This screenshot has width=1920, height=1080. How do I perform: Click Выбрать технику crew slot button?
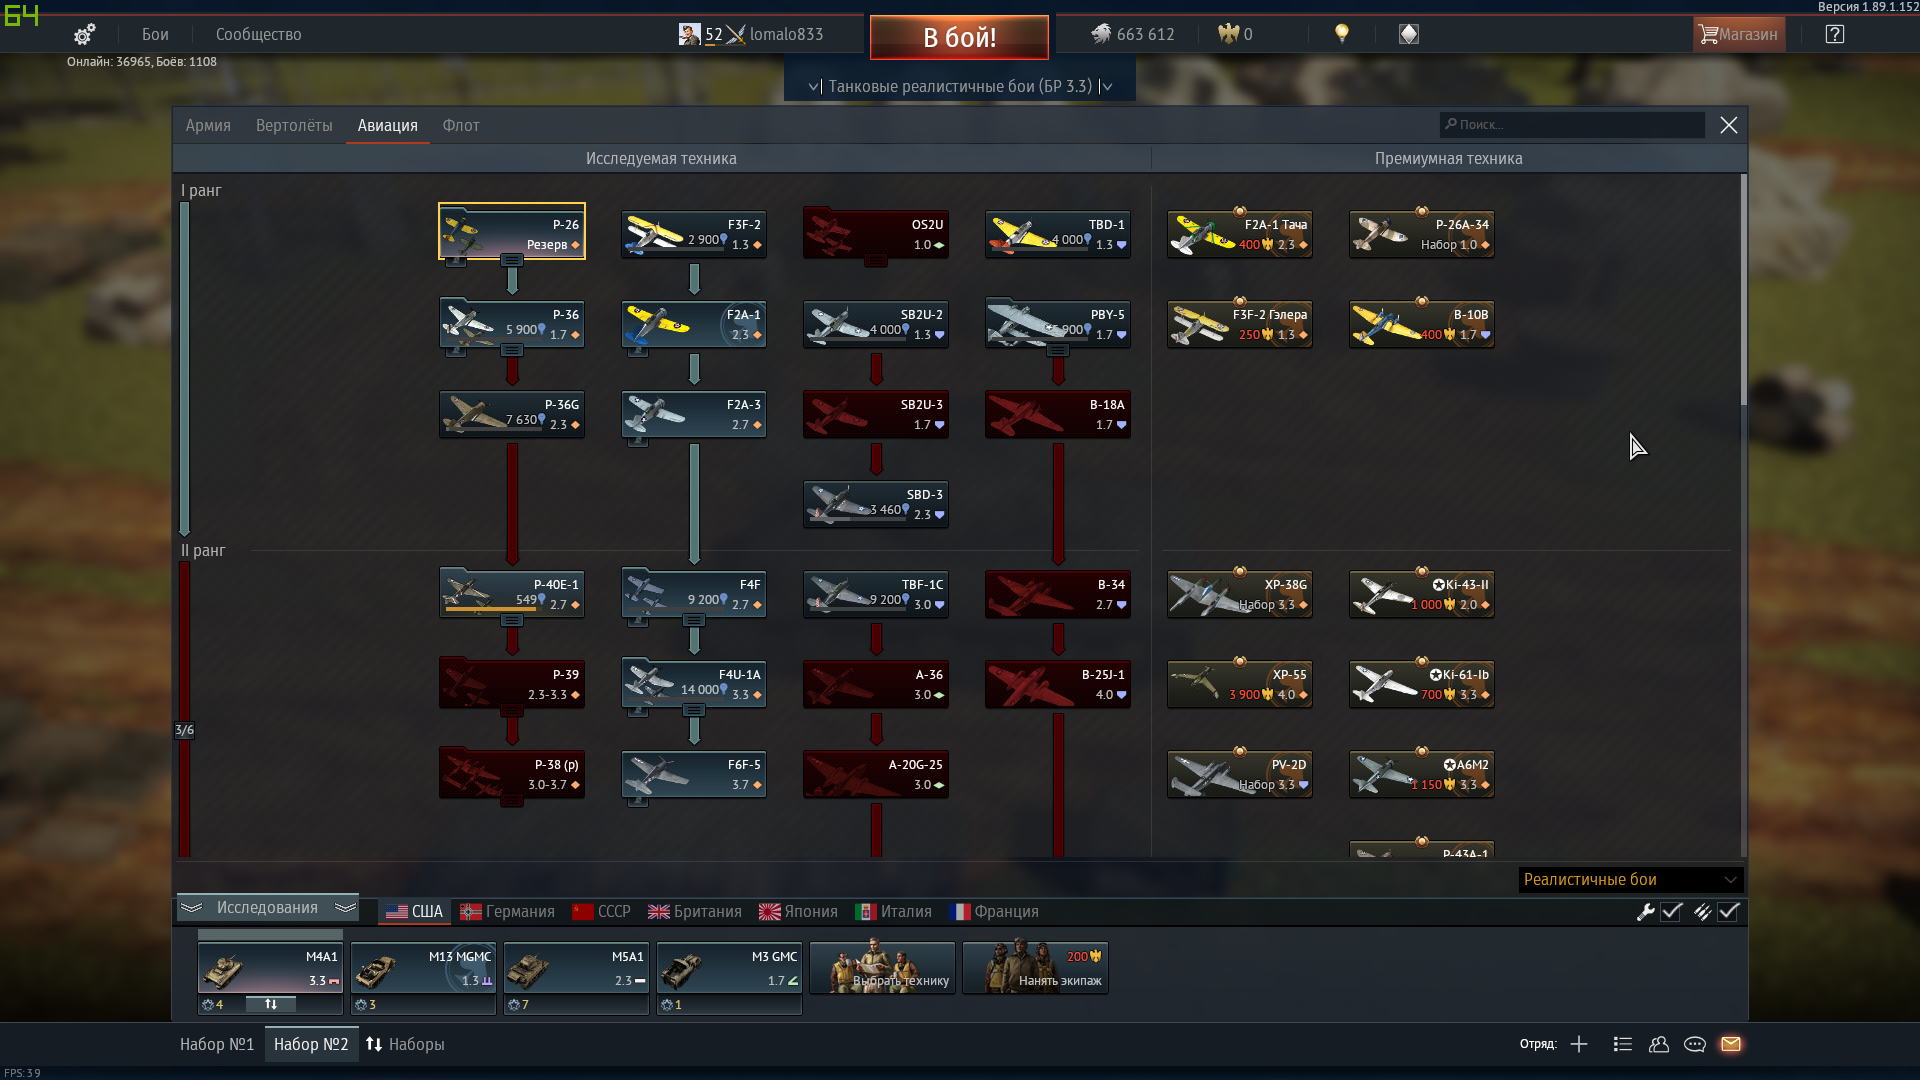(x=883, y=968)
